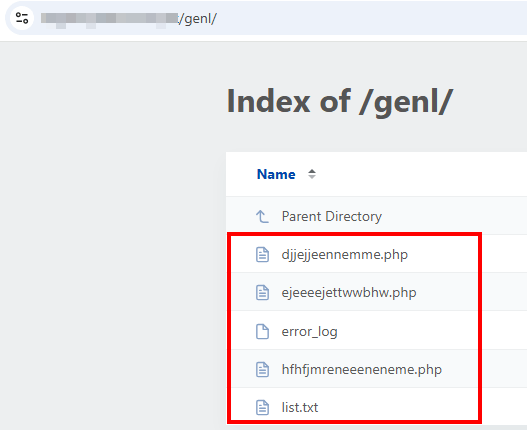Open the list.txt file
This screenshot has height=430, width=527.
click(300, 407)
